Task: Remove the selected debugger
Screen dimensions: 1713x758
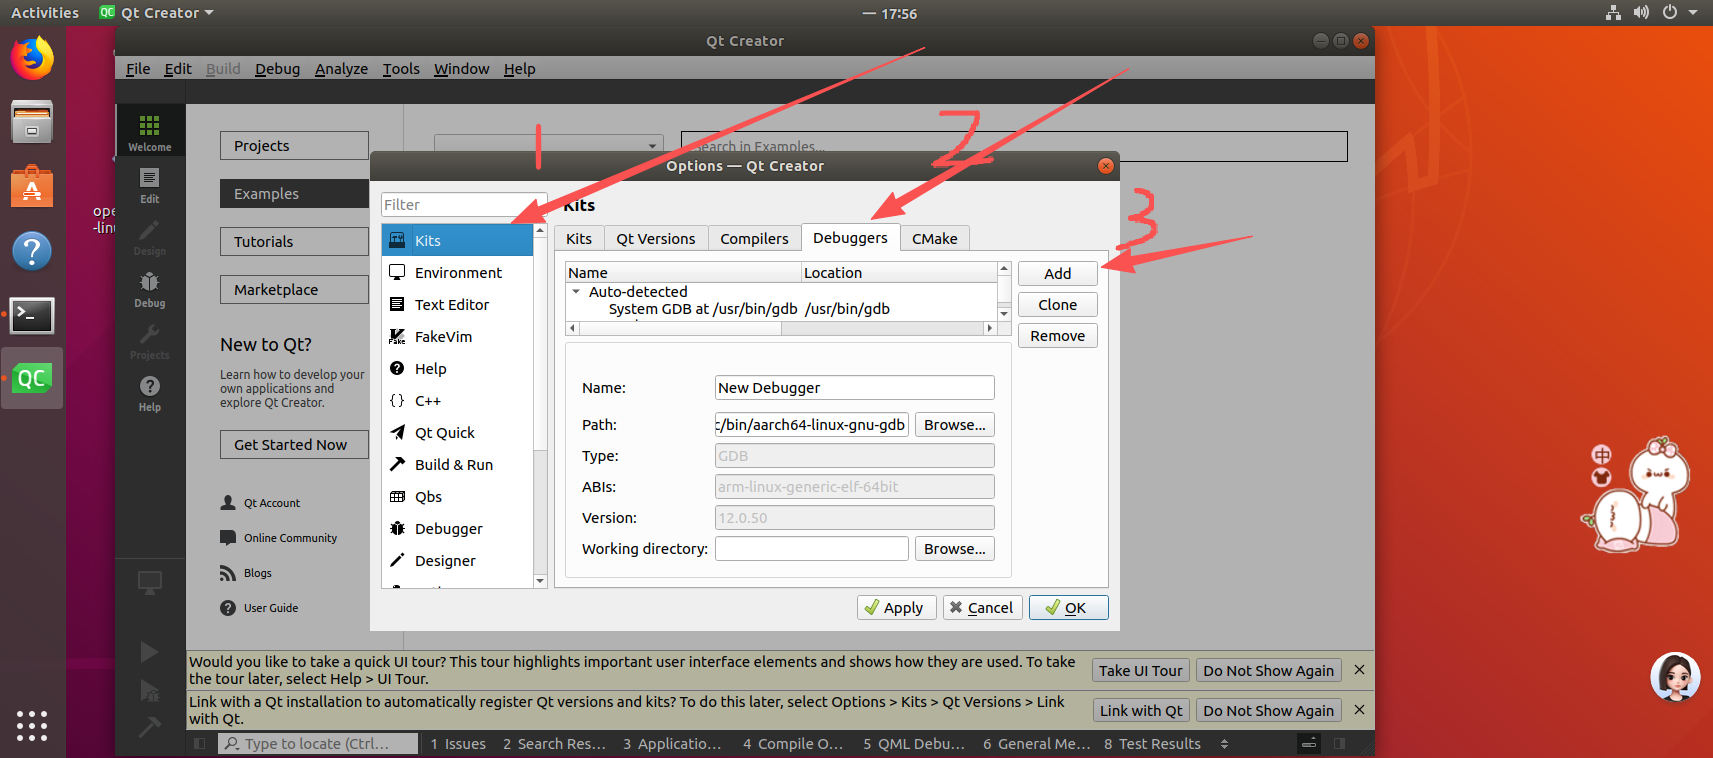Action: (x=1058, y=335)
